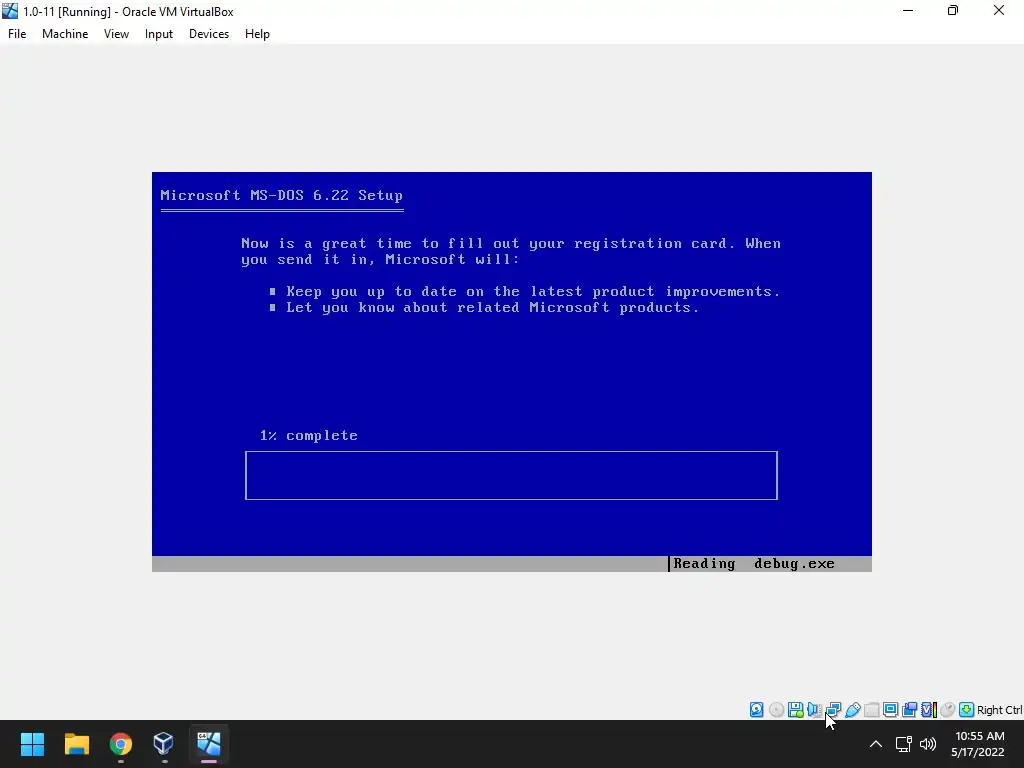The image size is (1024, 768).
Task: Click the keyboard capture green arrow icon
Action: click(967, 710)
